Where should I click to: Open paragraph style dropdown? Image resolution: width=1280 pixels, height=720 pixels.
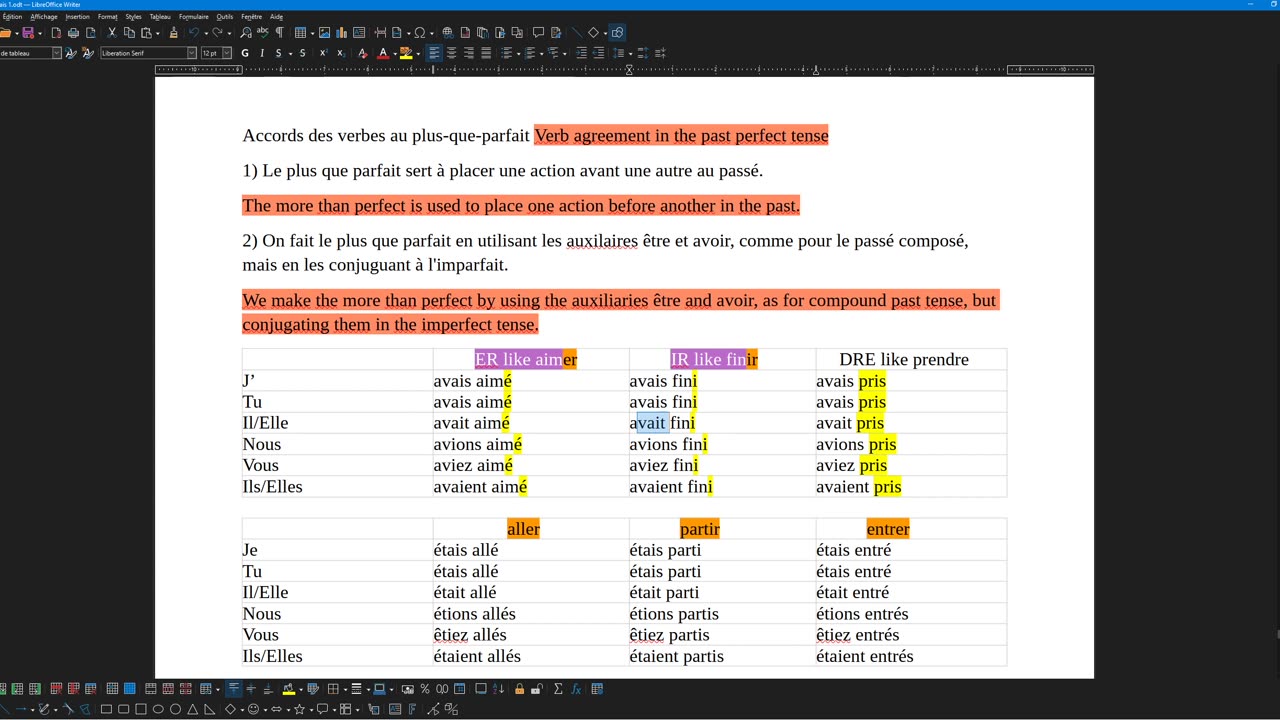click(56, 53)
